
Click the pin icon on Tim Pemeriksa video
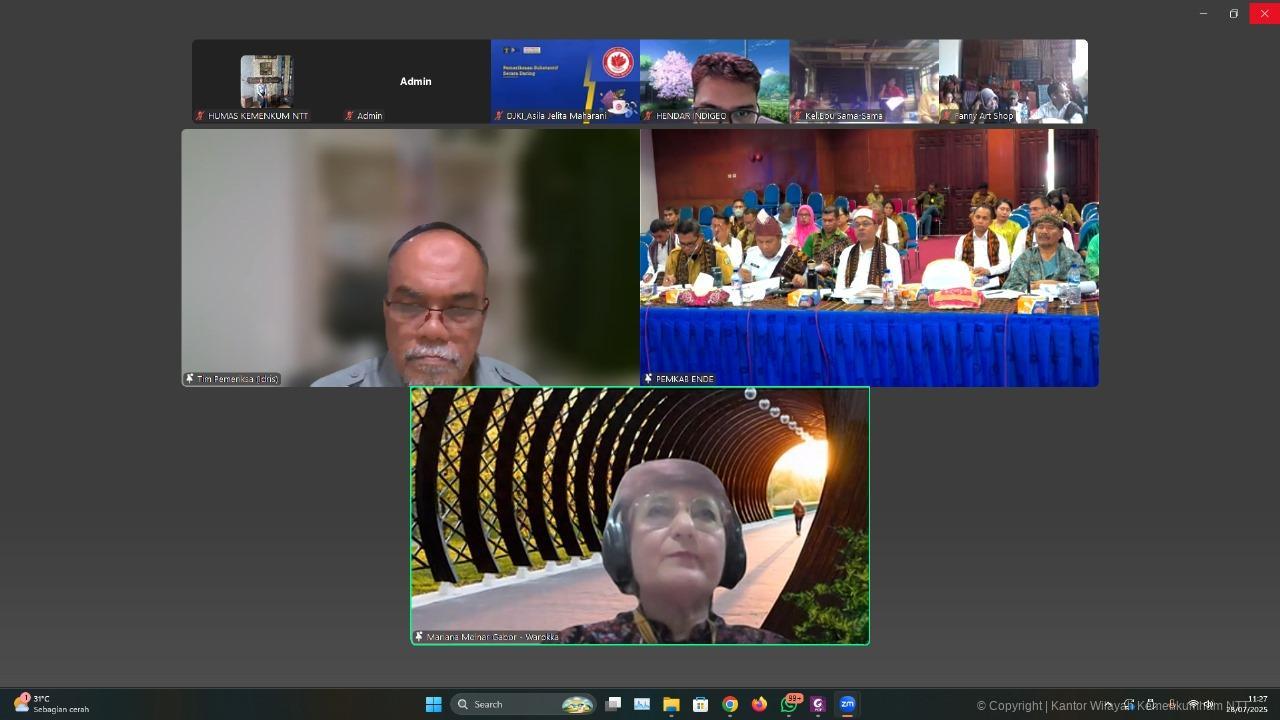coord(189,379)
